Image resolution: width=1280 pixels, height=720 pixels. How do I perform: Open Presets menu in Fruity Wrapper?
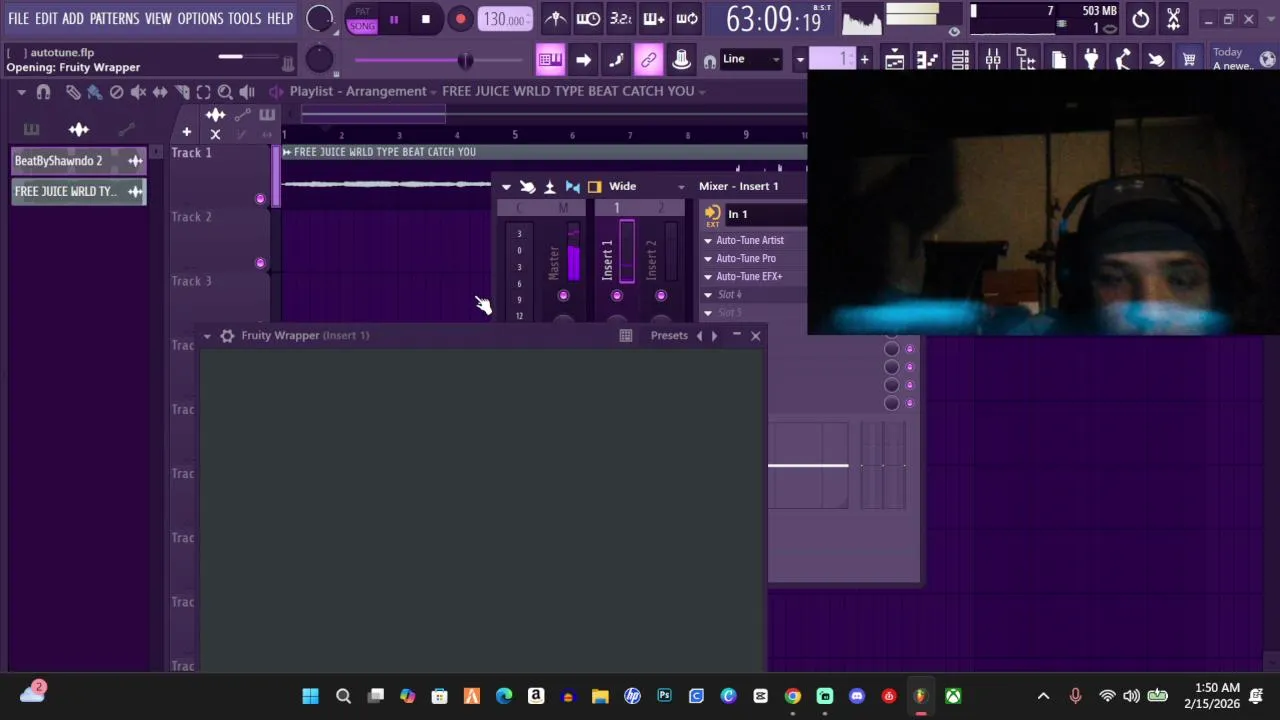(x=669, y=336)
